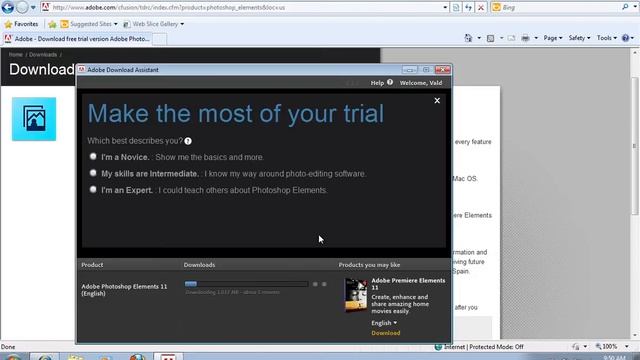Viewport: 640px width, 360px height.
Task: Click the Home breadcrumb link
Action: (x=16, y=55)
